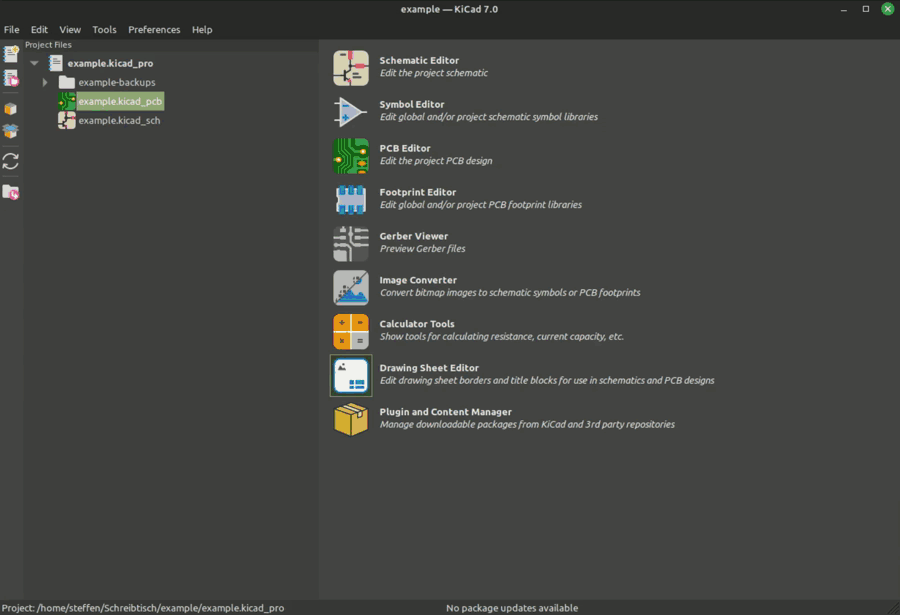
Task: Maximize the KiCad window
Action: 866,9
